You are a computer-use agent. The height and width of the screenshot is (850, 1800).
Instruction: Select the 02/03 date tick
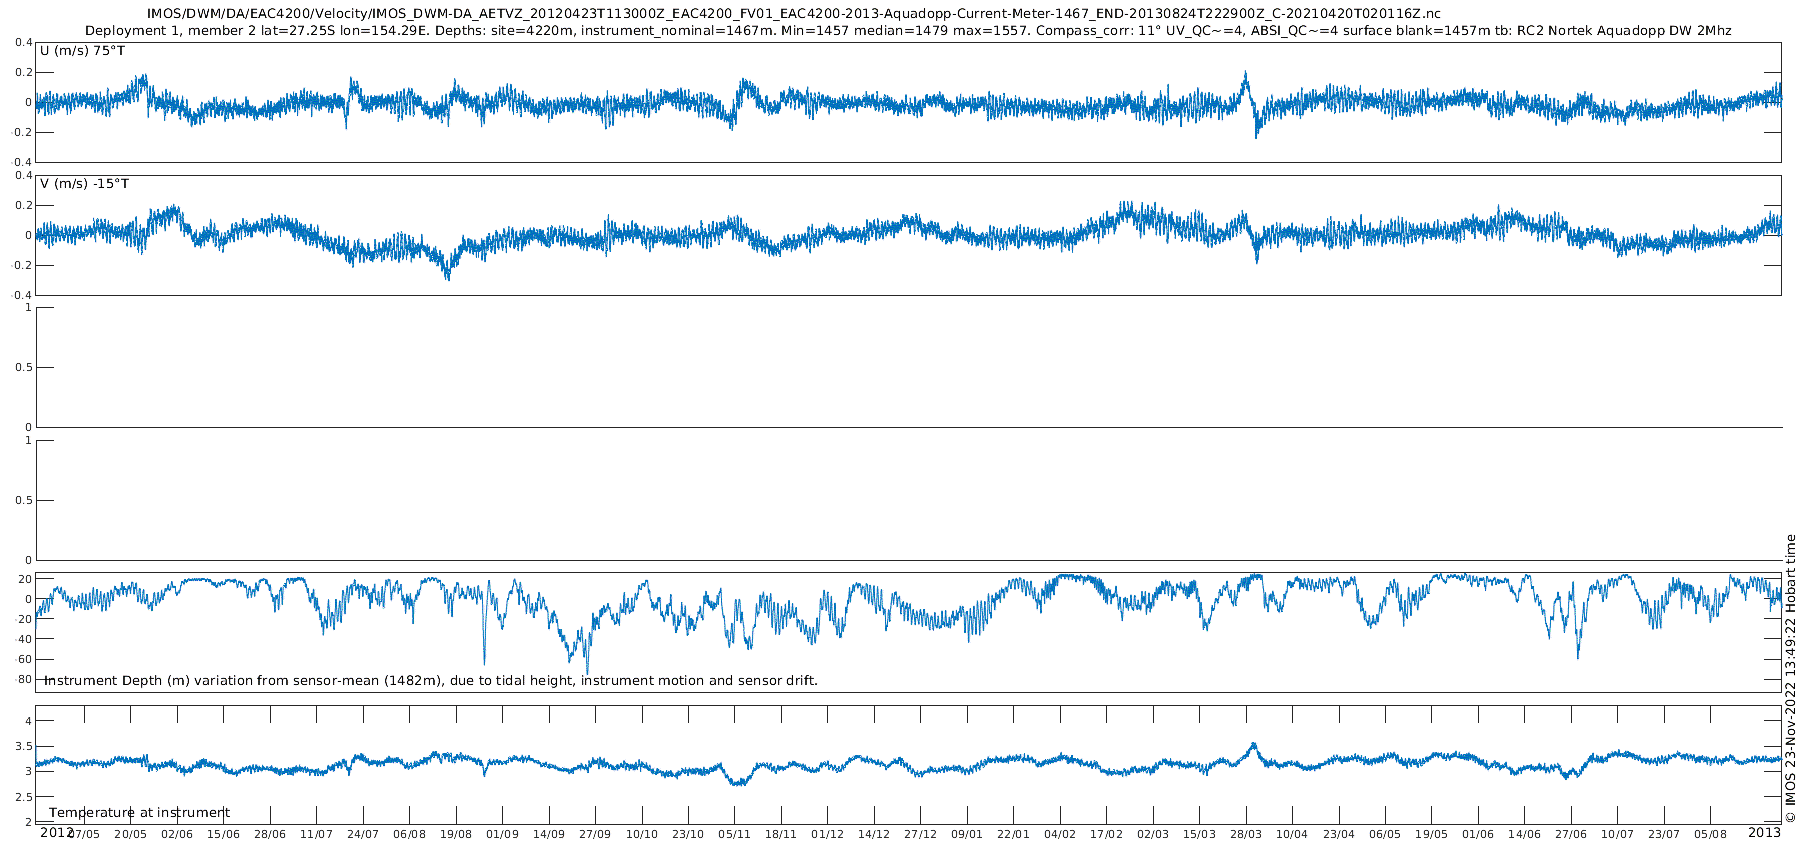(x=1153, y=834)
